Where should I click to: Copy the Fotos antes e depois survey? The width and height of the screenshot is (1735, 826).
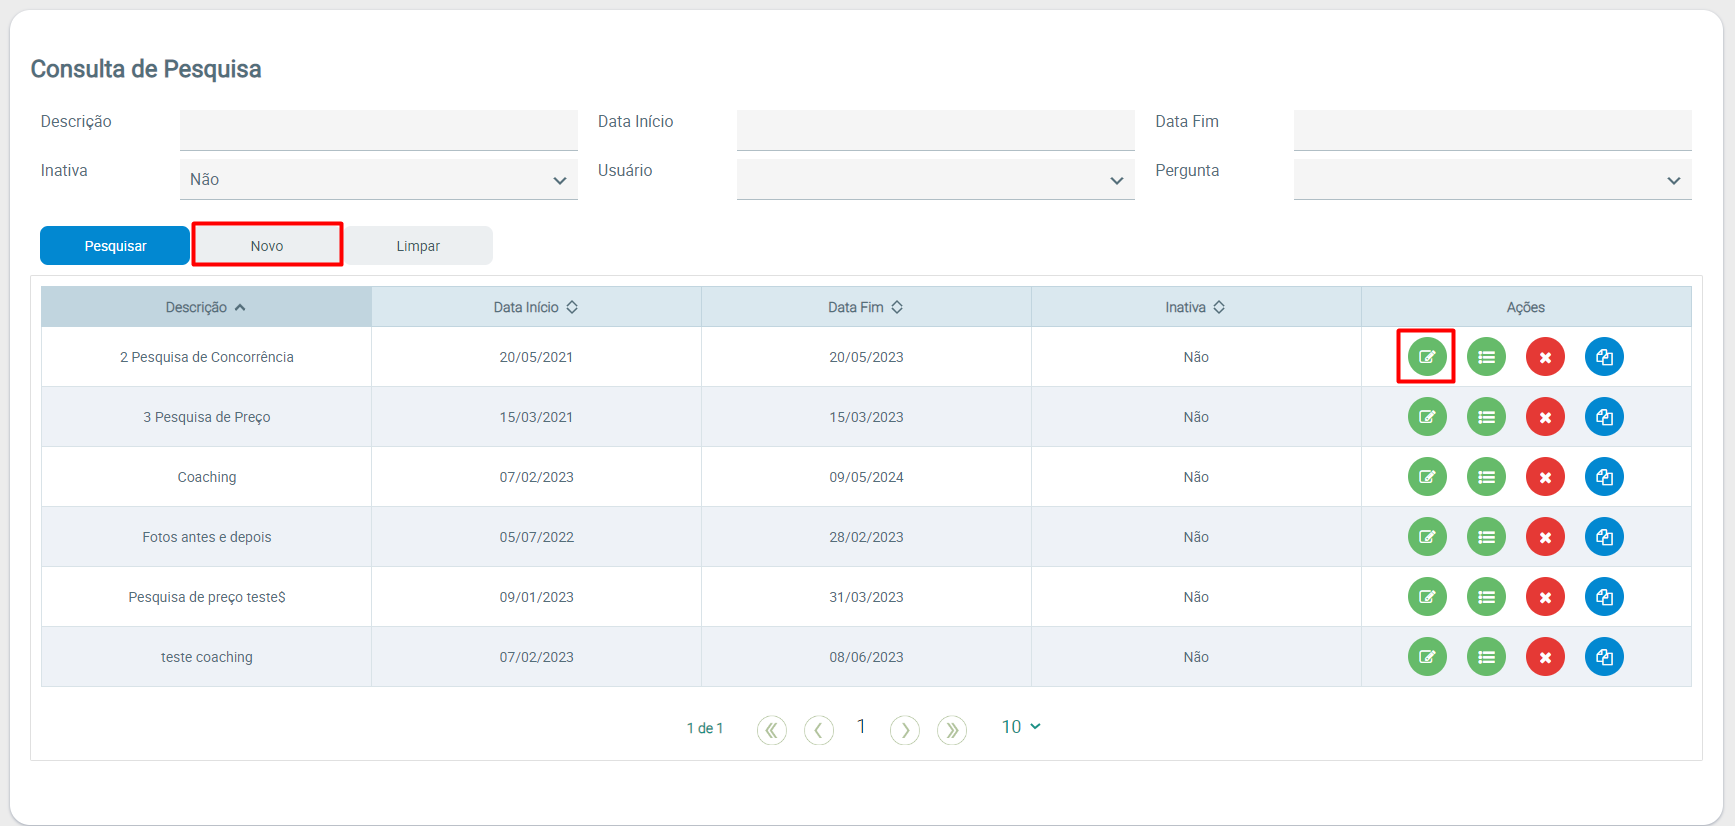coord(1604,537)
